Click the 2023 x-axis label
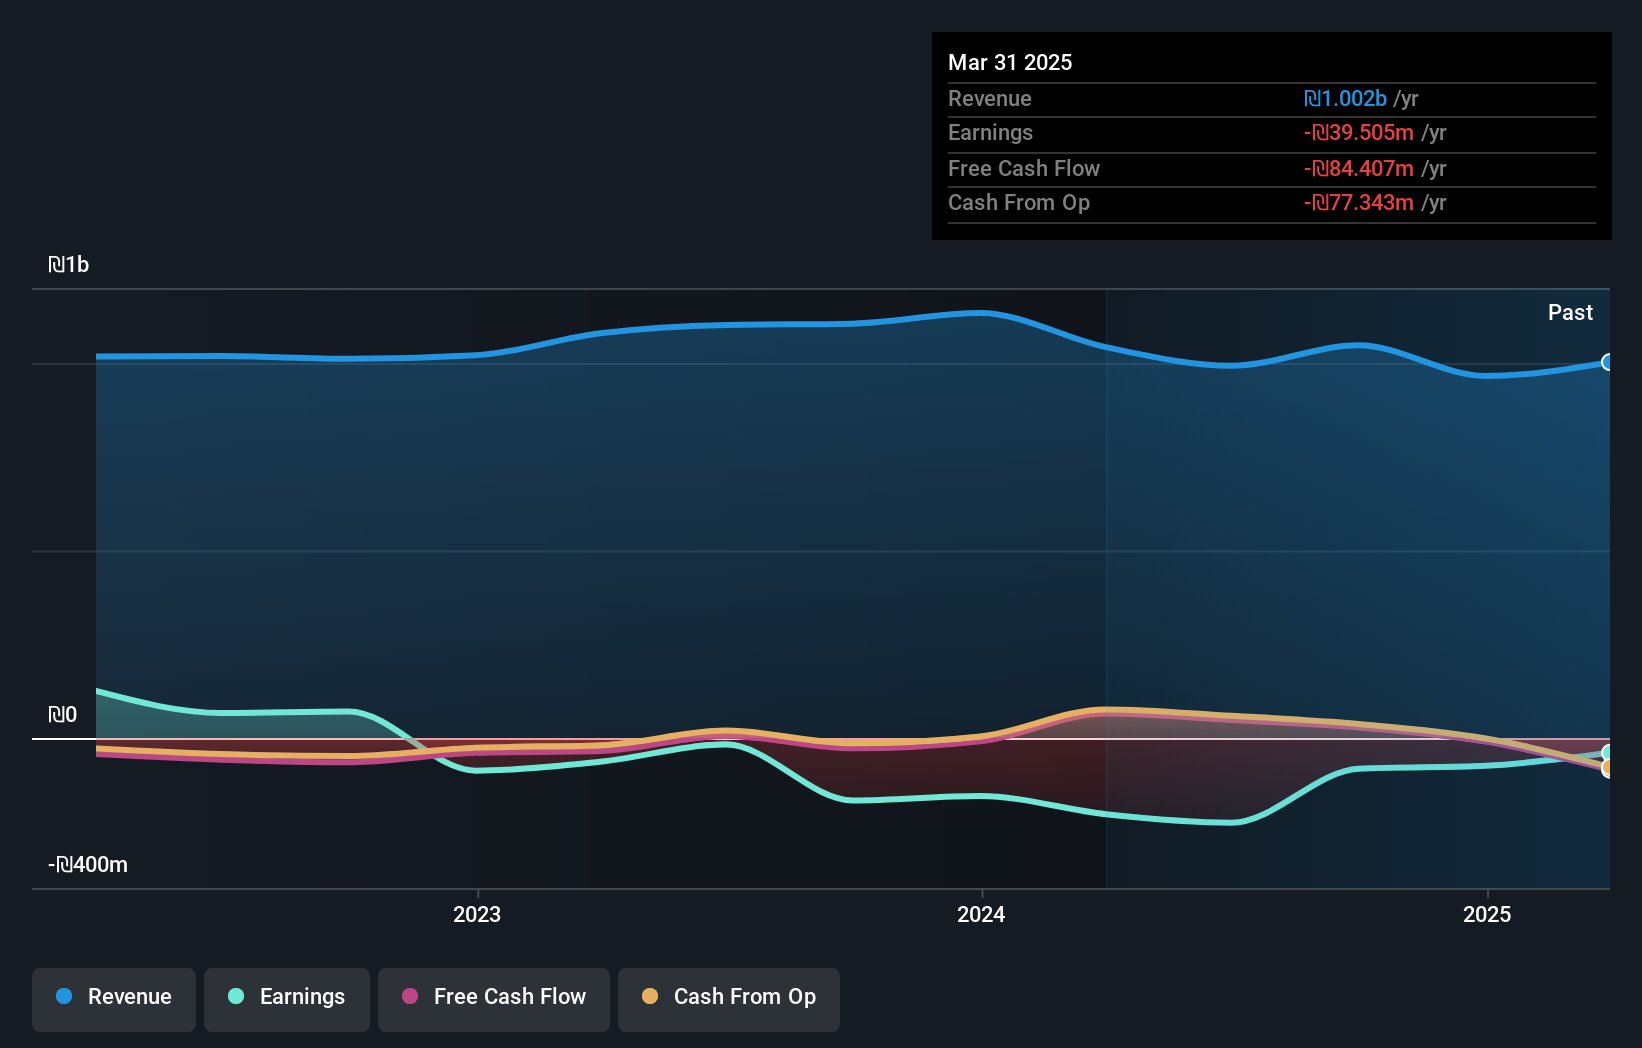 [x=477, y=914]
